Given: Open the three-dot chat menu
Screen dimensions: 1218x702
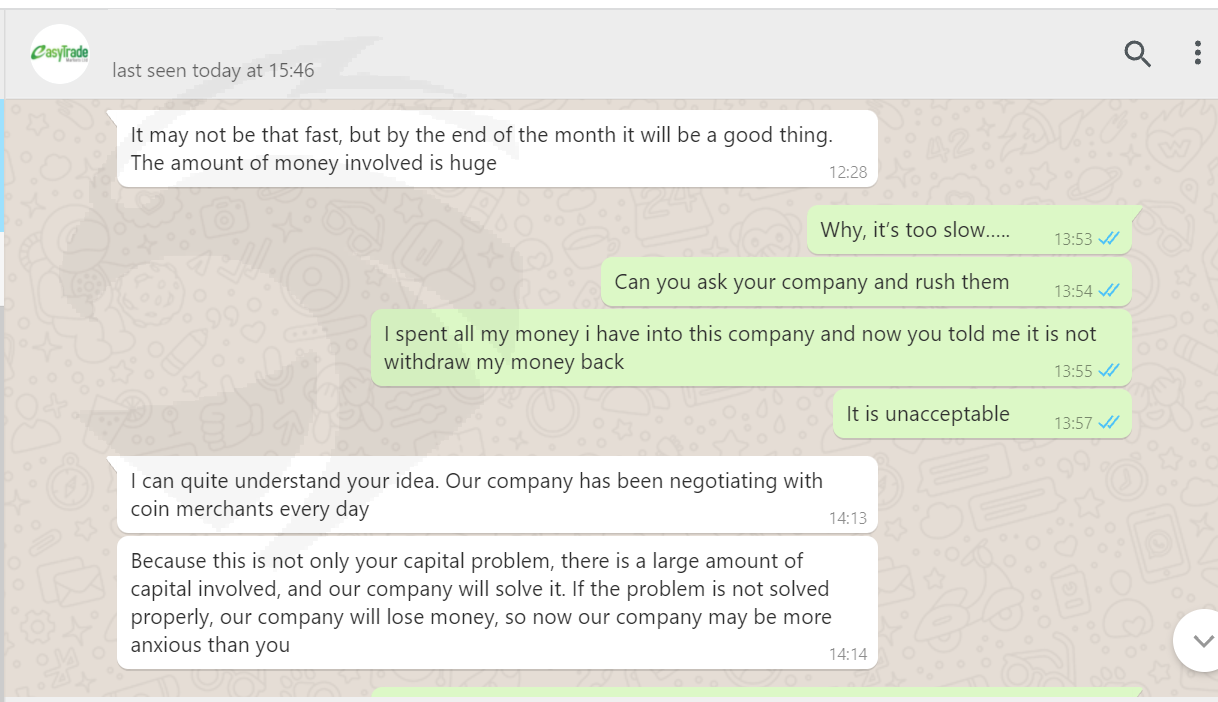Looking at the screenshot, I should tap(1197, 53).
